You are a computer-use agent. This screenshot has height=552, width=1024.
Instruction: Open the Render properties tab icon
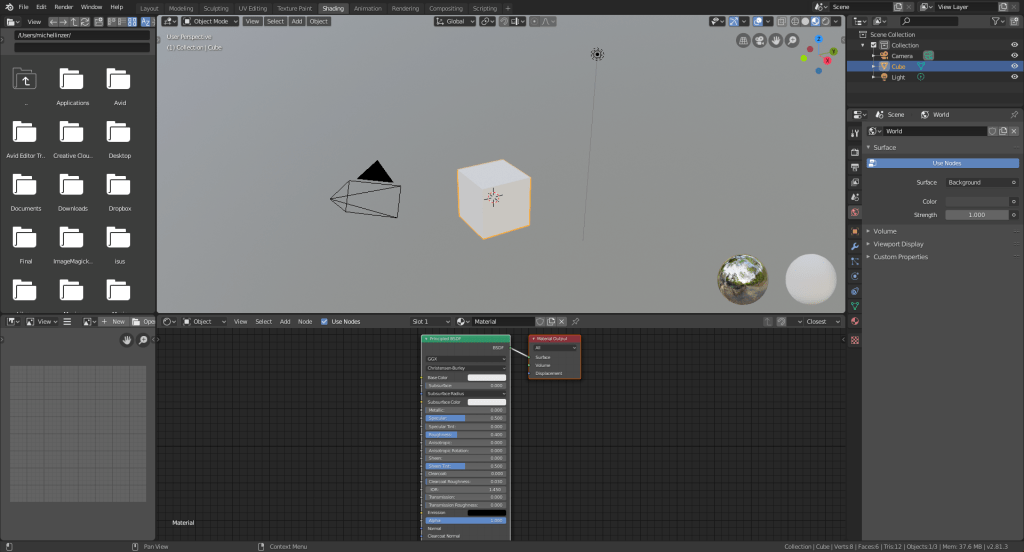pyautogui.click(x=855, y=151)
